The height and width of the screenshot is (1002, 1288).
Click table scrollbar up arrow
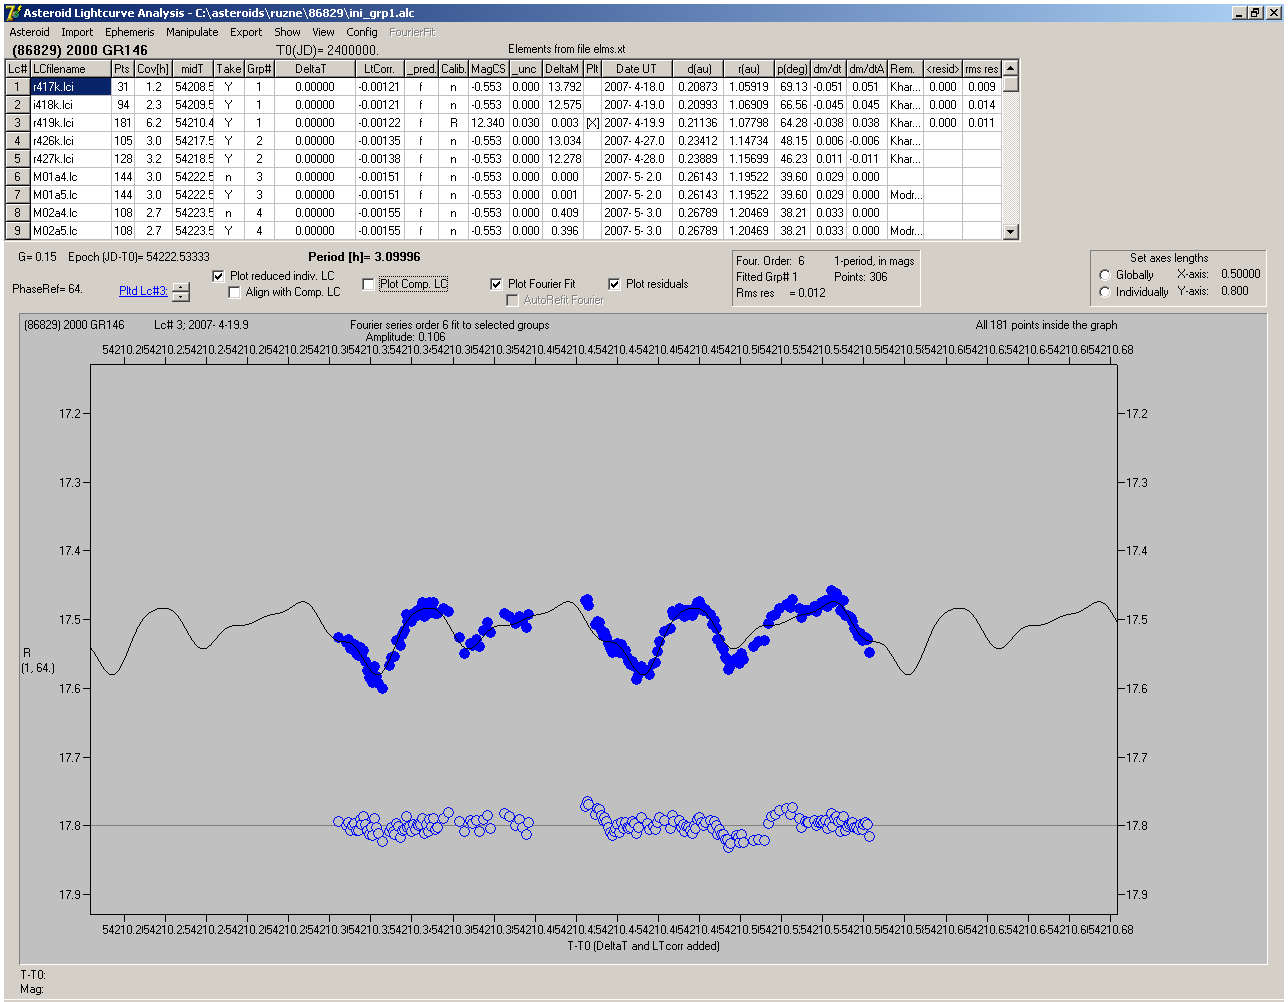click(1010, 68)
